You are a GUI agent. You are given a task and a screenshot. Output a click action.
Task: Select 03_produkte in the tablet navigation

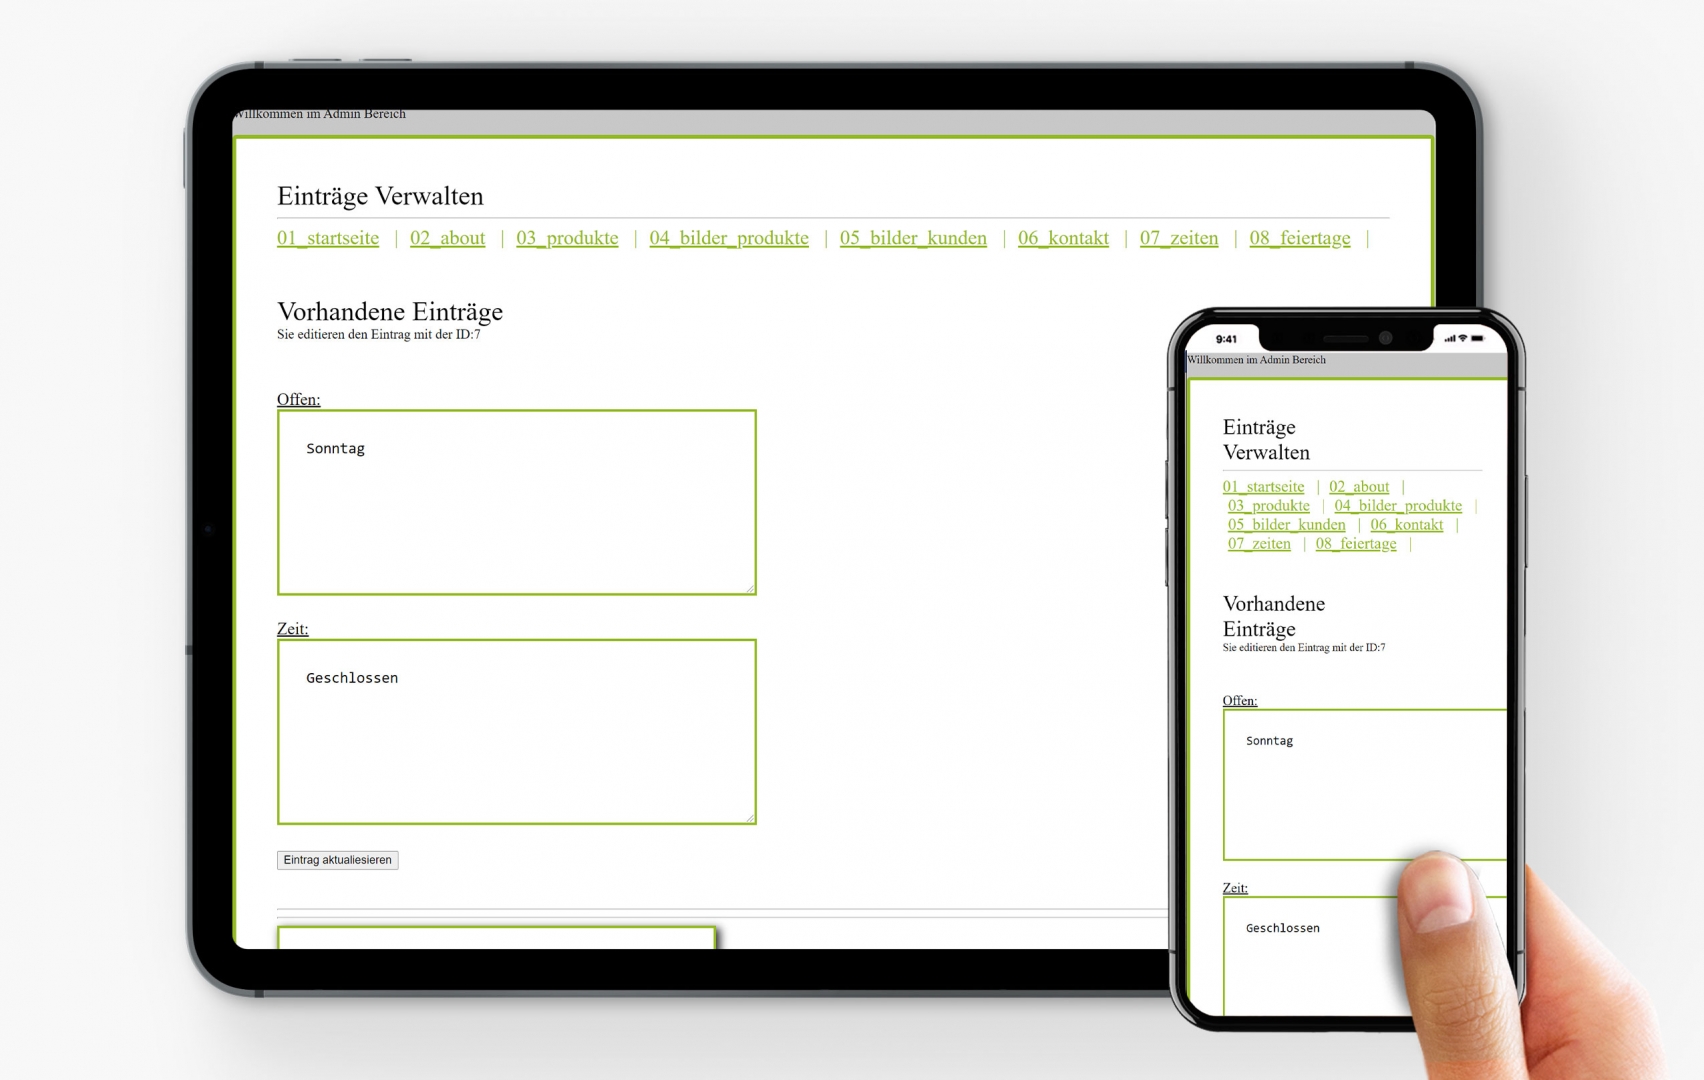[x=567, y=238]
